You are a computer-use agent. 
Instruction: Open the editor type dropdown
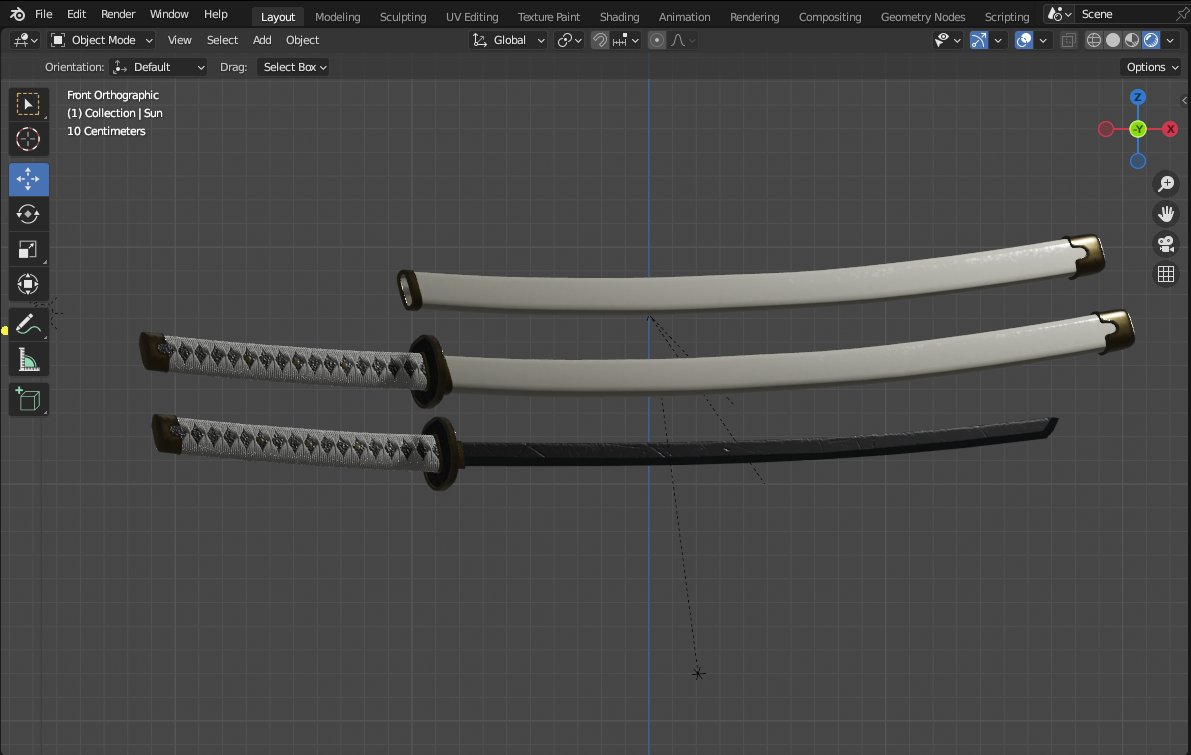(25, 40)
